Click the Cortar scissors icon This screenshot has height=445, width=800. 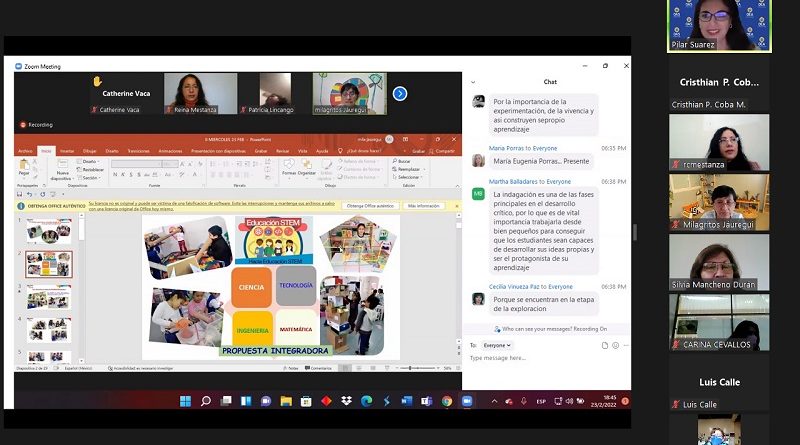[35, 162]
